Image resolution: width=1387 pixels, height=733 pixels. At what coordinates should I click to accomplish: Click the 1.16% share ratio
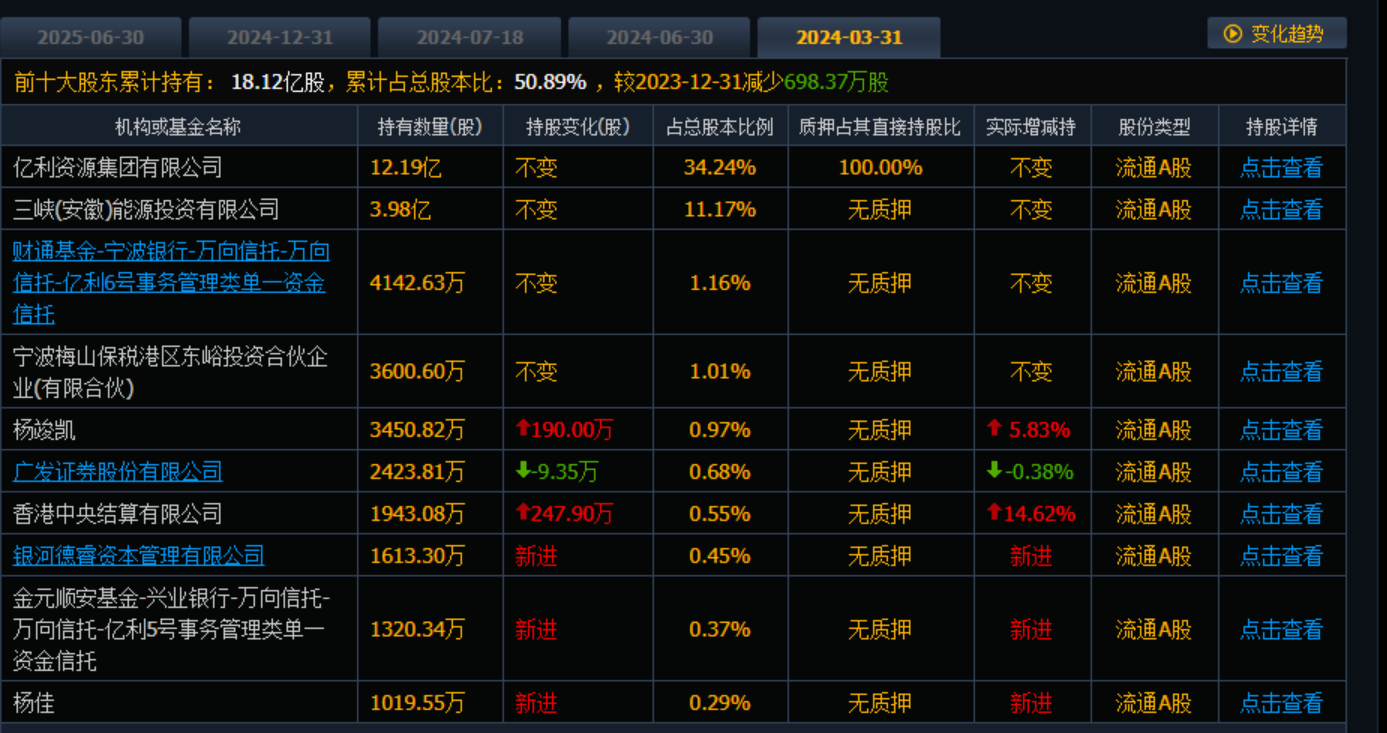point(720,283)
